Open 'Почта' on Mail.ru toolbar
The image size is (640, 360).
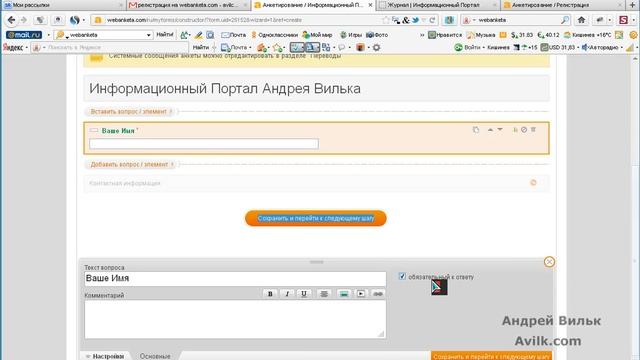pos(233,35)
